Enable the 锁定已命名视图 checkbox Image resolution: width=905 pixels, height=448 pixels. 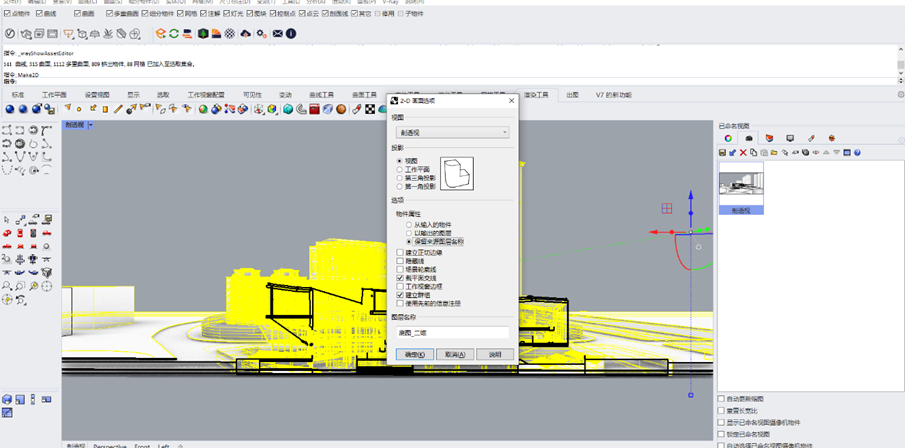721,434
